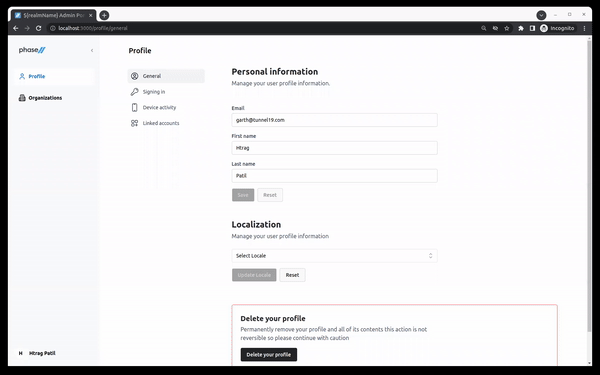
Task: Click the page vertical scrollbar
Action: coord(589,186)
